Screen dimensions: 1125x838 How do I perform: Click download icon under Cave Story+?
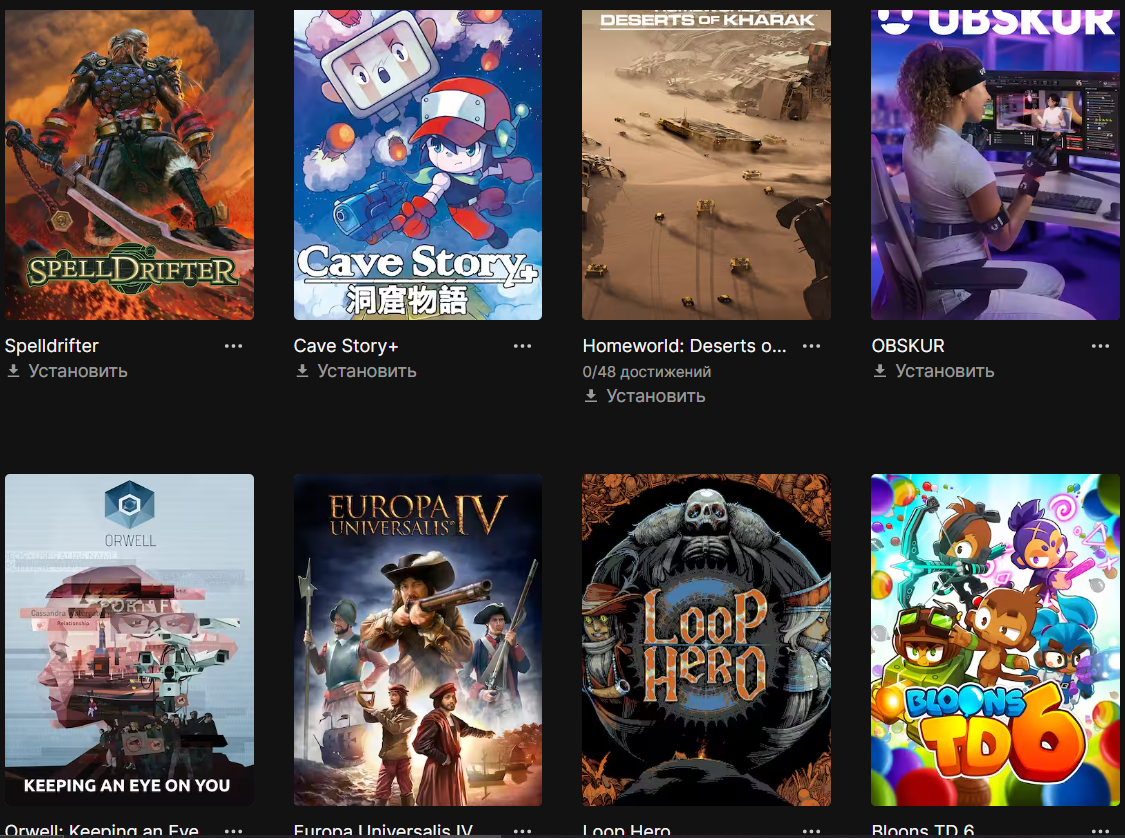coord(303,371)
